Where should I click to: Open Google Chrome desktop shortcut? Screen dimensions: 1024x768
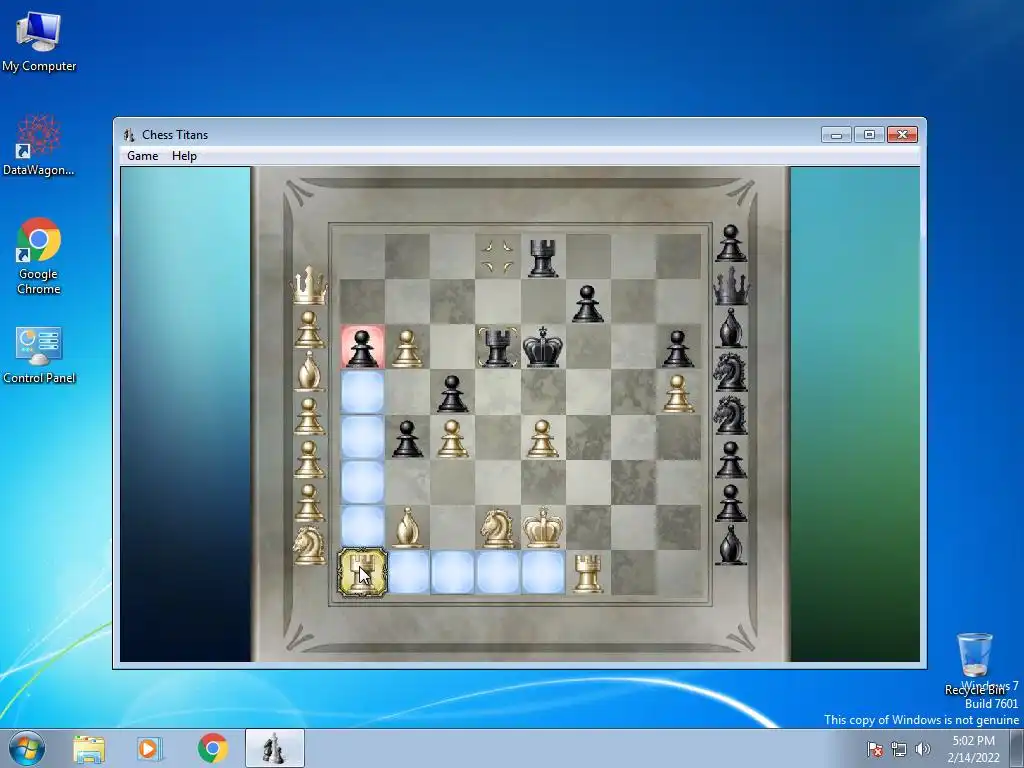point(39,256)
